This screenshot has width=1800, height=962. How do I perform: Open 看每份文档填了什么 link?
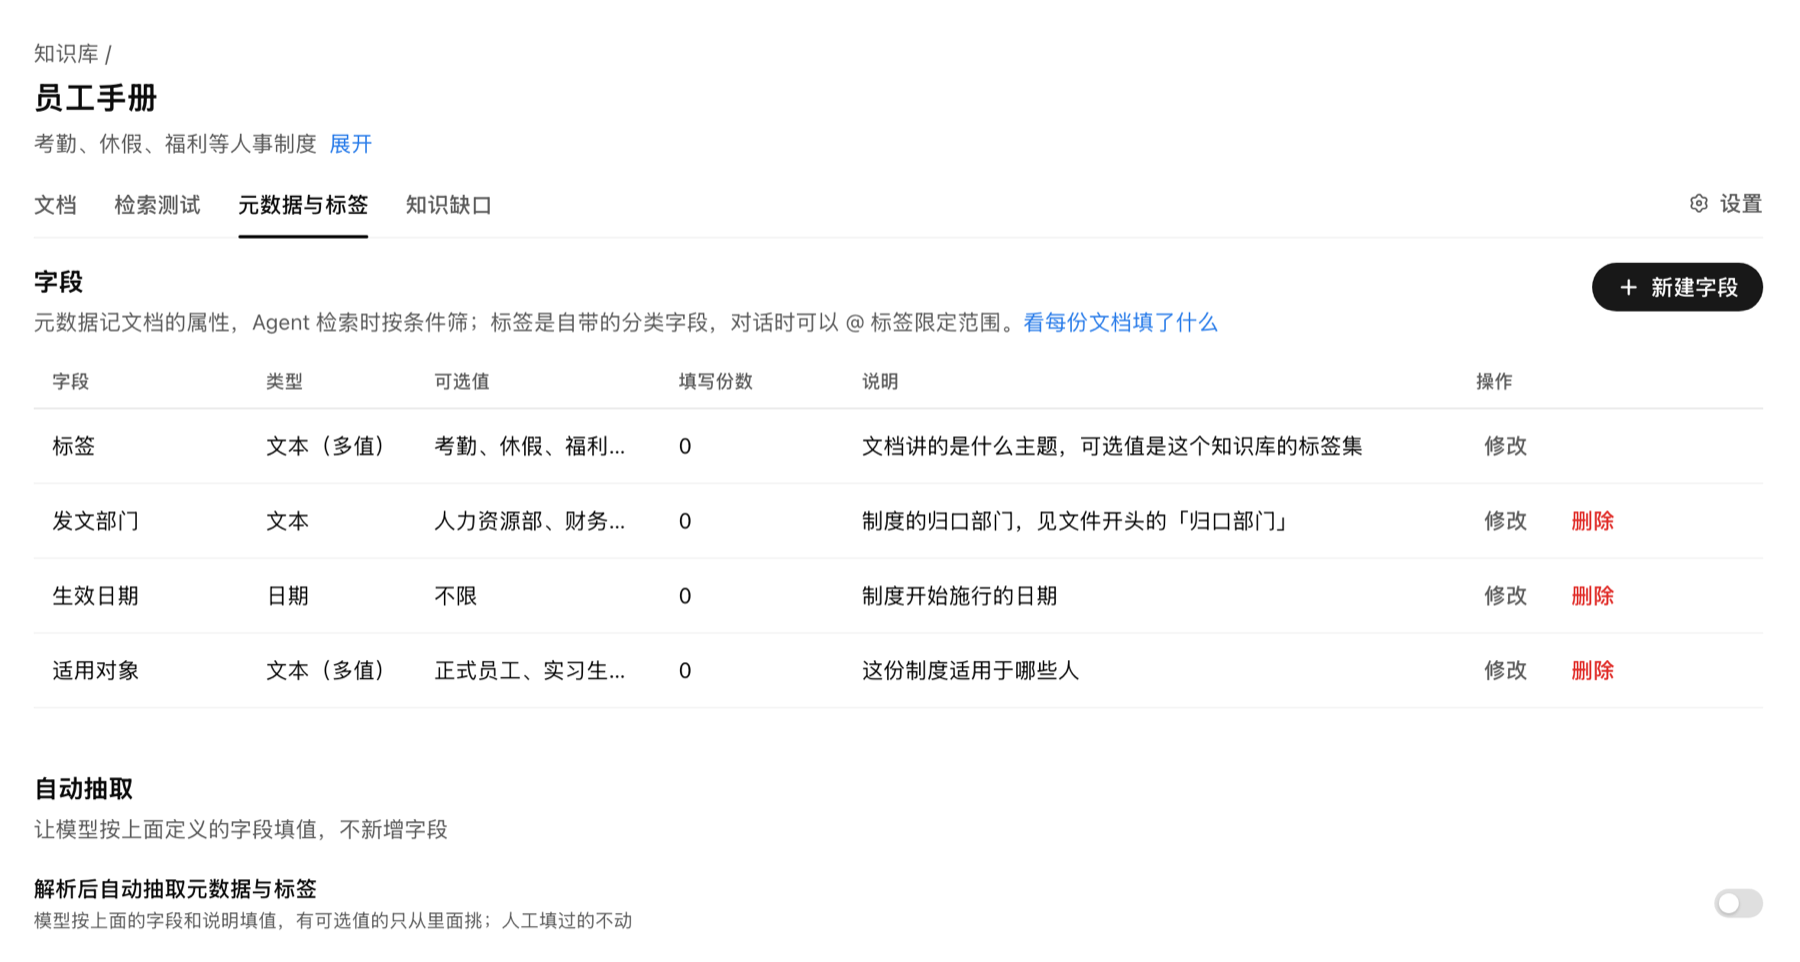1120,323
